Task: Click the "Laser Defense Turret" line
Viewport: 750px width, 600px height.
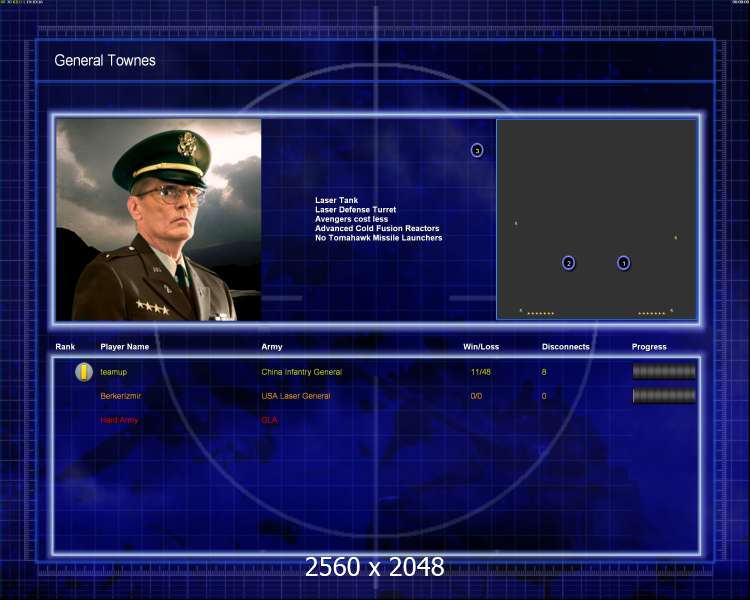Action: point(355,210)
